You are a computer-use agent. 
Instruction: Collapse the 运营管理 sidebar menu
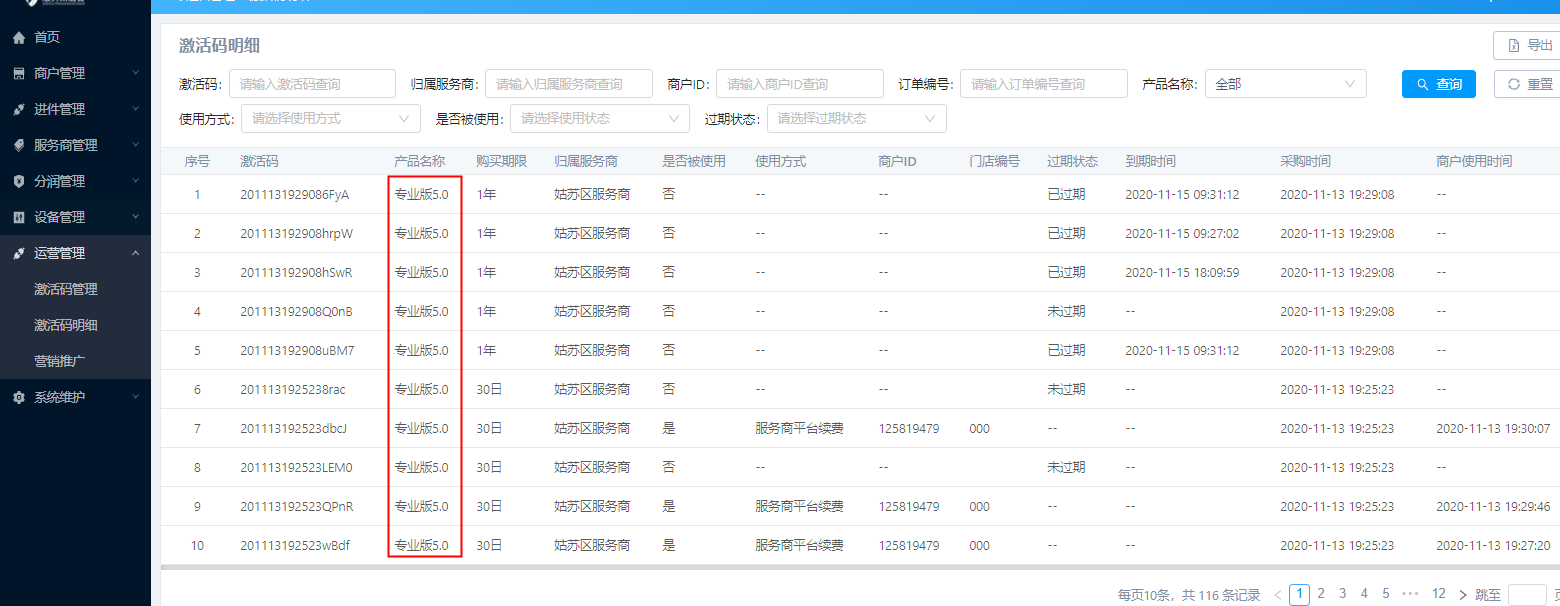pos(135,253)
